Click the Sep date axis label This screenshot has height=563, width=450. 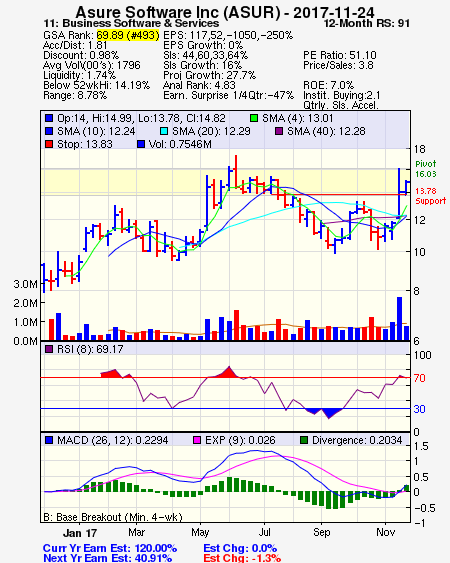(x=321, y=532)
